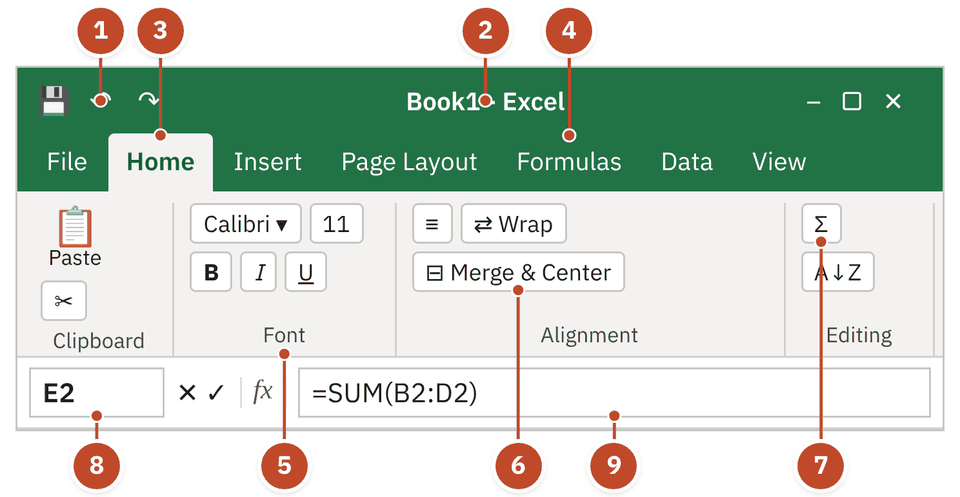
Task: Click the Name Box showing E2
Action: (97, 392)
